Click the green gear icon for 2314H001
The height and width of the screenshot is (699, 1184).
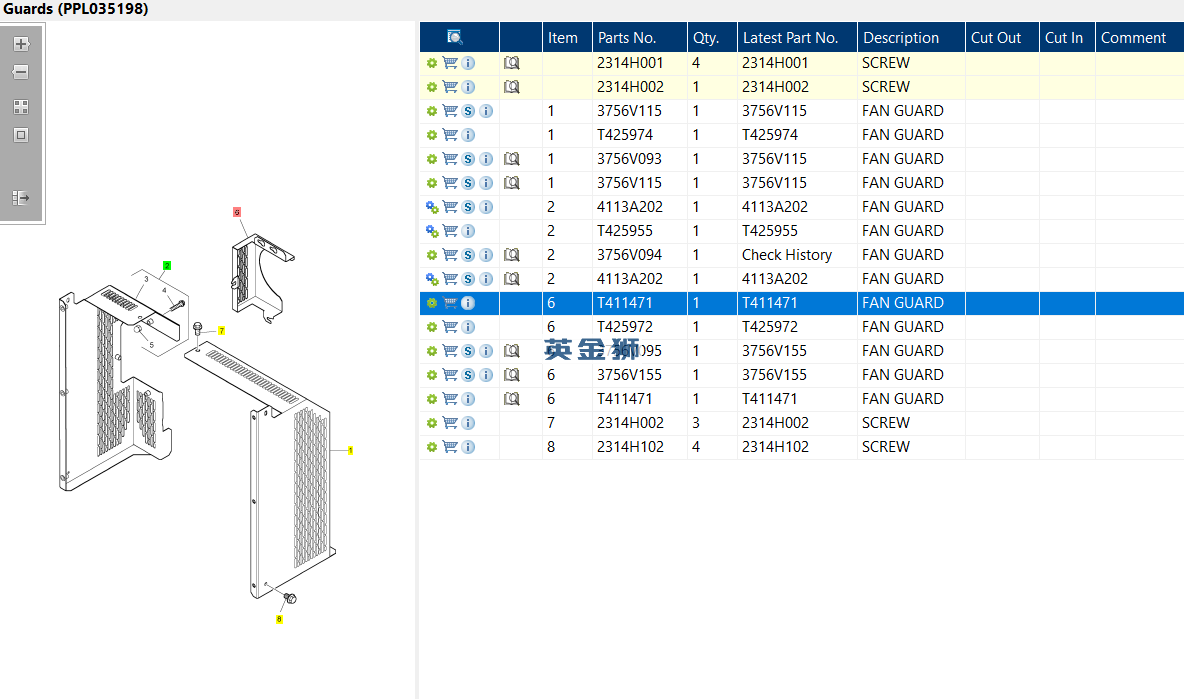[x=432, y=63]
